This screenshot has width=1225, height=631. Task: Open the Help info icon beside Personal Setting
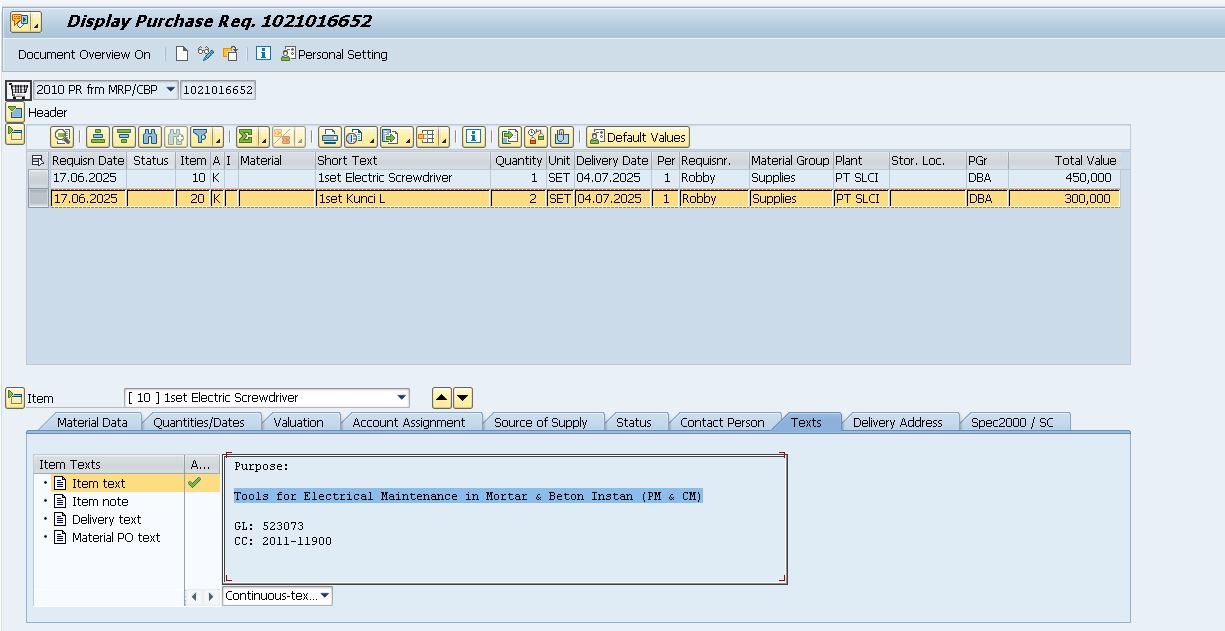point(263,54)
